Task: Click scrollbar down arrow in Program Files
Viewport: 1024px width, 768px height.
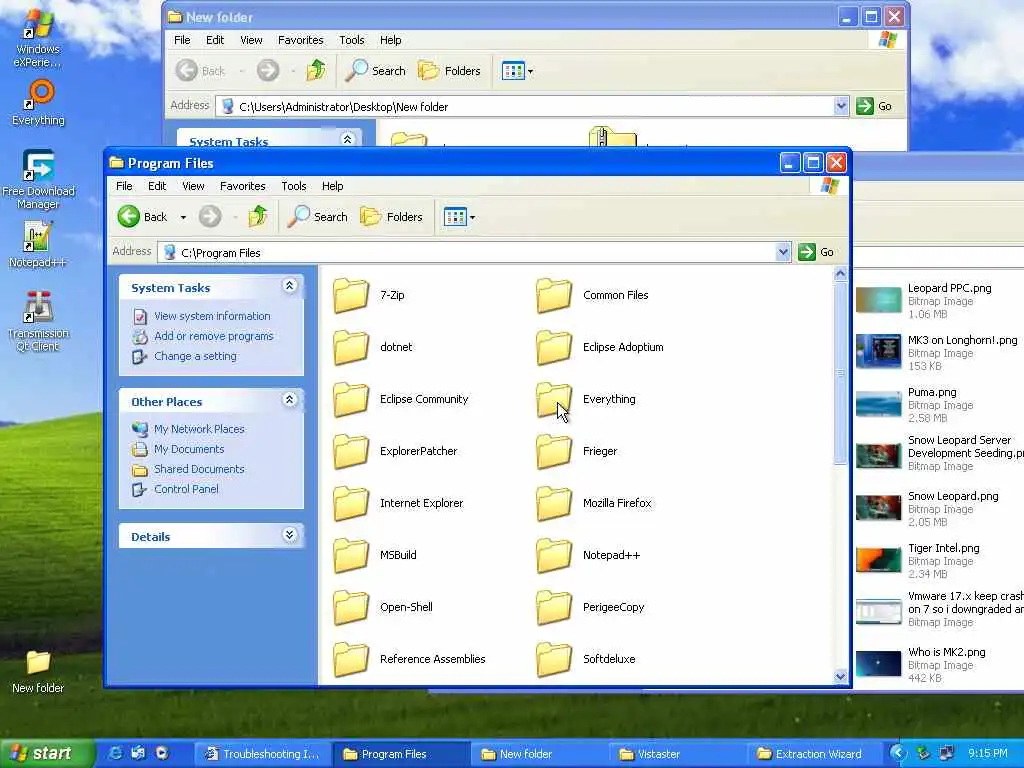Action: [840, 677]
